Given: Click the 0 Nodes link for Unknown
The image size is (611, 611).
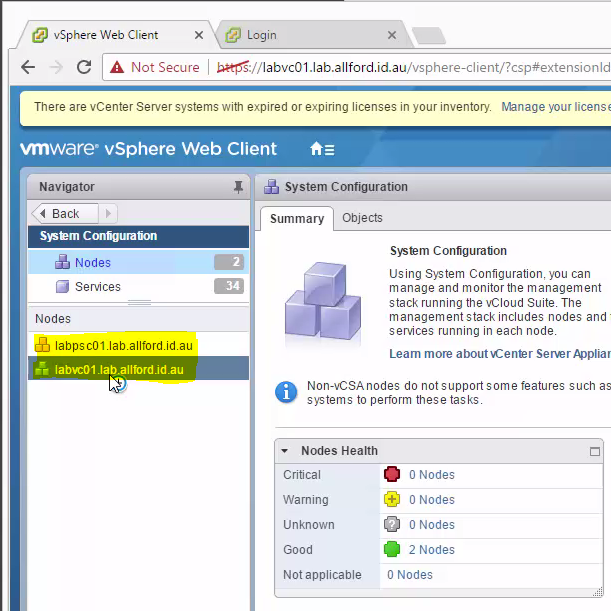Looking at the screenshot, I should pos(432,524).
